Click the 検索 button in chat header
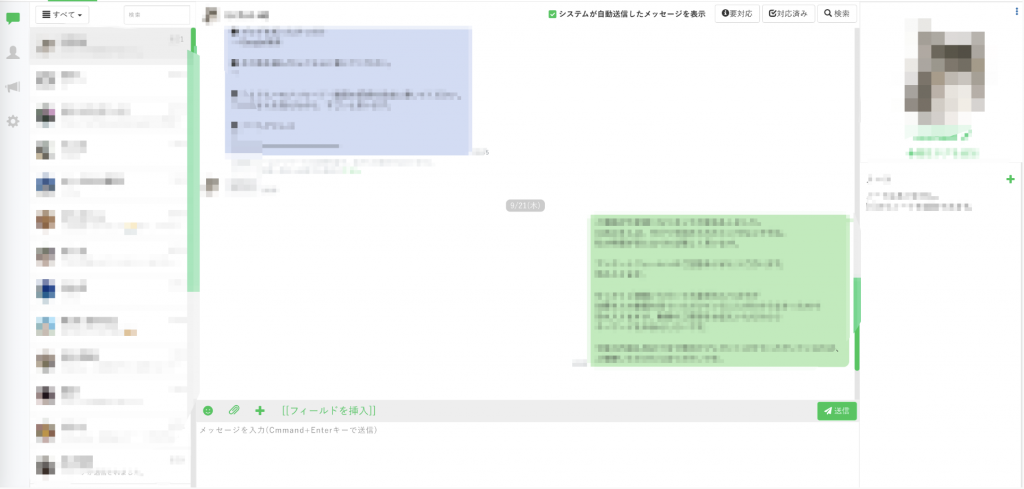 [837, 14]
